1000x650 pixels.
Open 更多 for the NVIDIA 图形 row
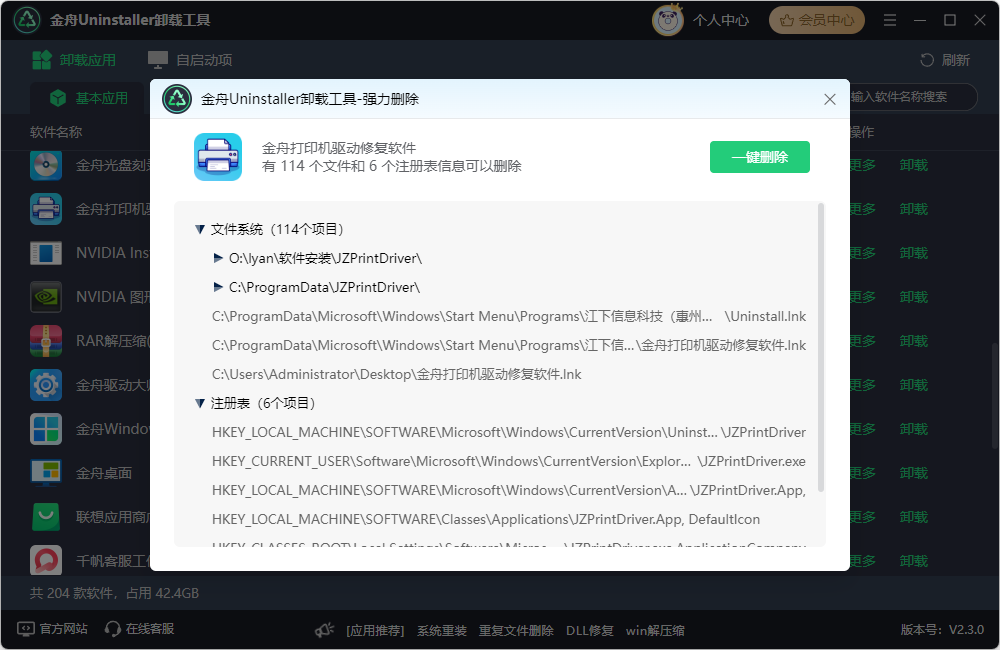tap(864, 297)
